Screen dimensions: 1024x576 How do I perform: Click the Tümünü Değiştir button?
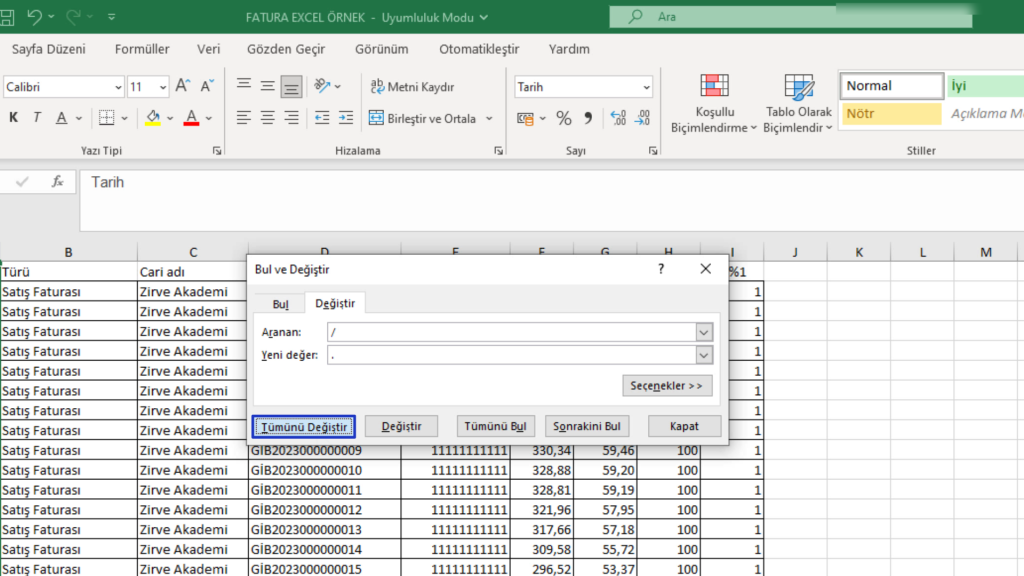click(303, 426)
